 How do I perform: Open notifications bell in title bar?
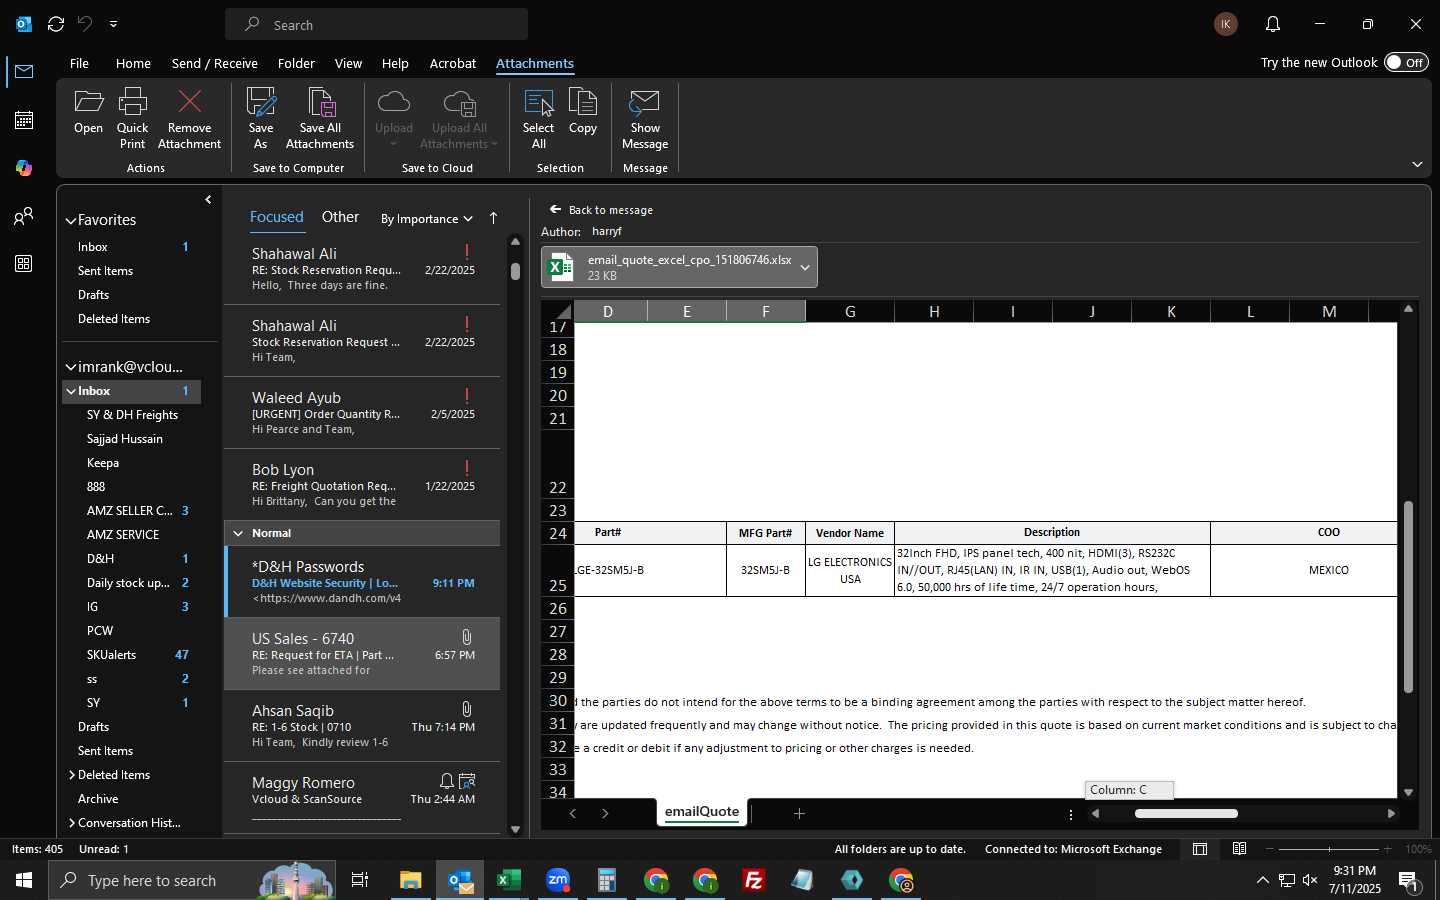click(1273, 24)
